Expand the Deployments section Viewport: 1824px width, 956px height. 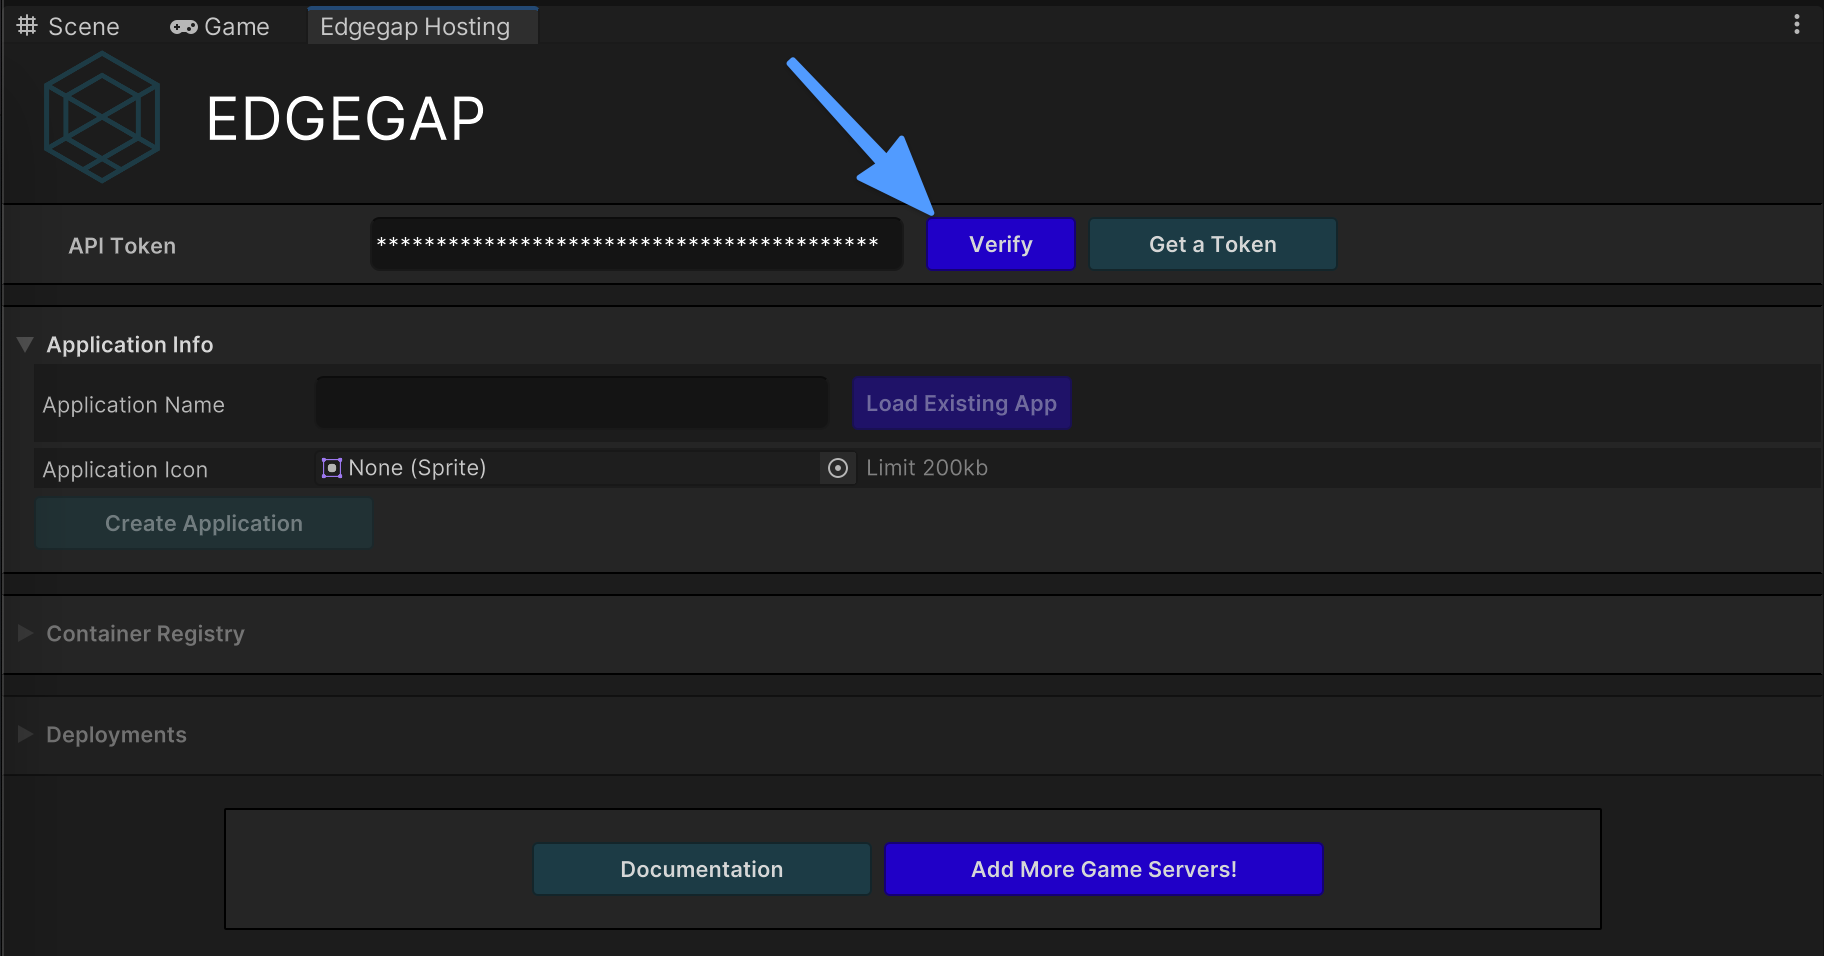pos(26,734)
